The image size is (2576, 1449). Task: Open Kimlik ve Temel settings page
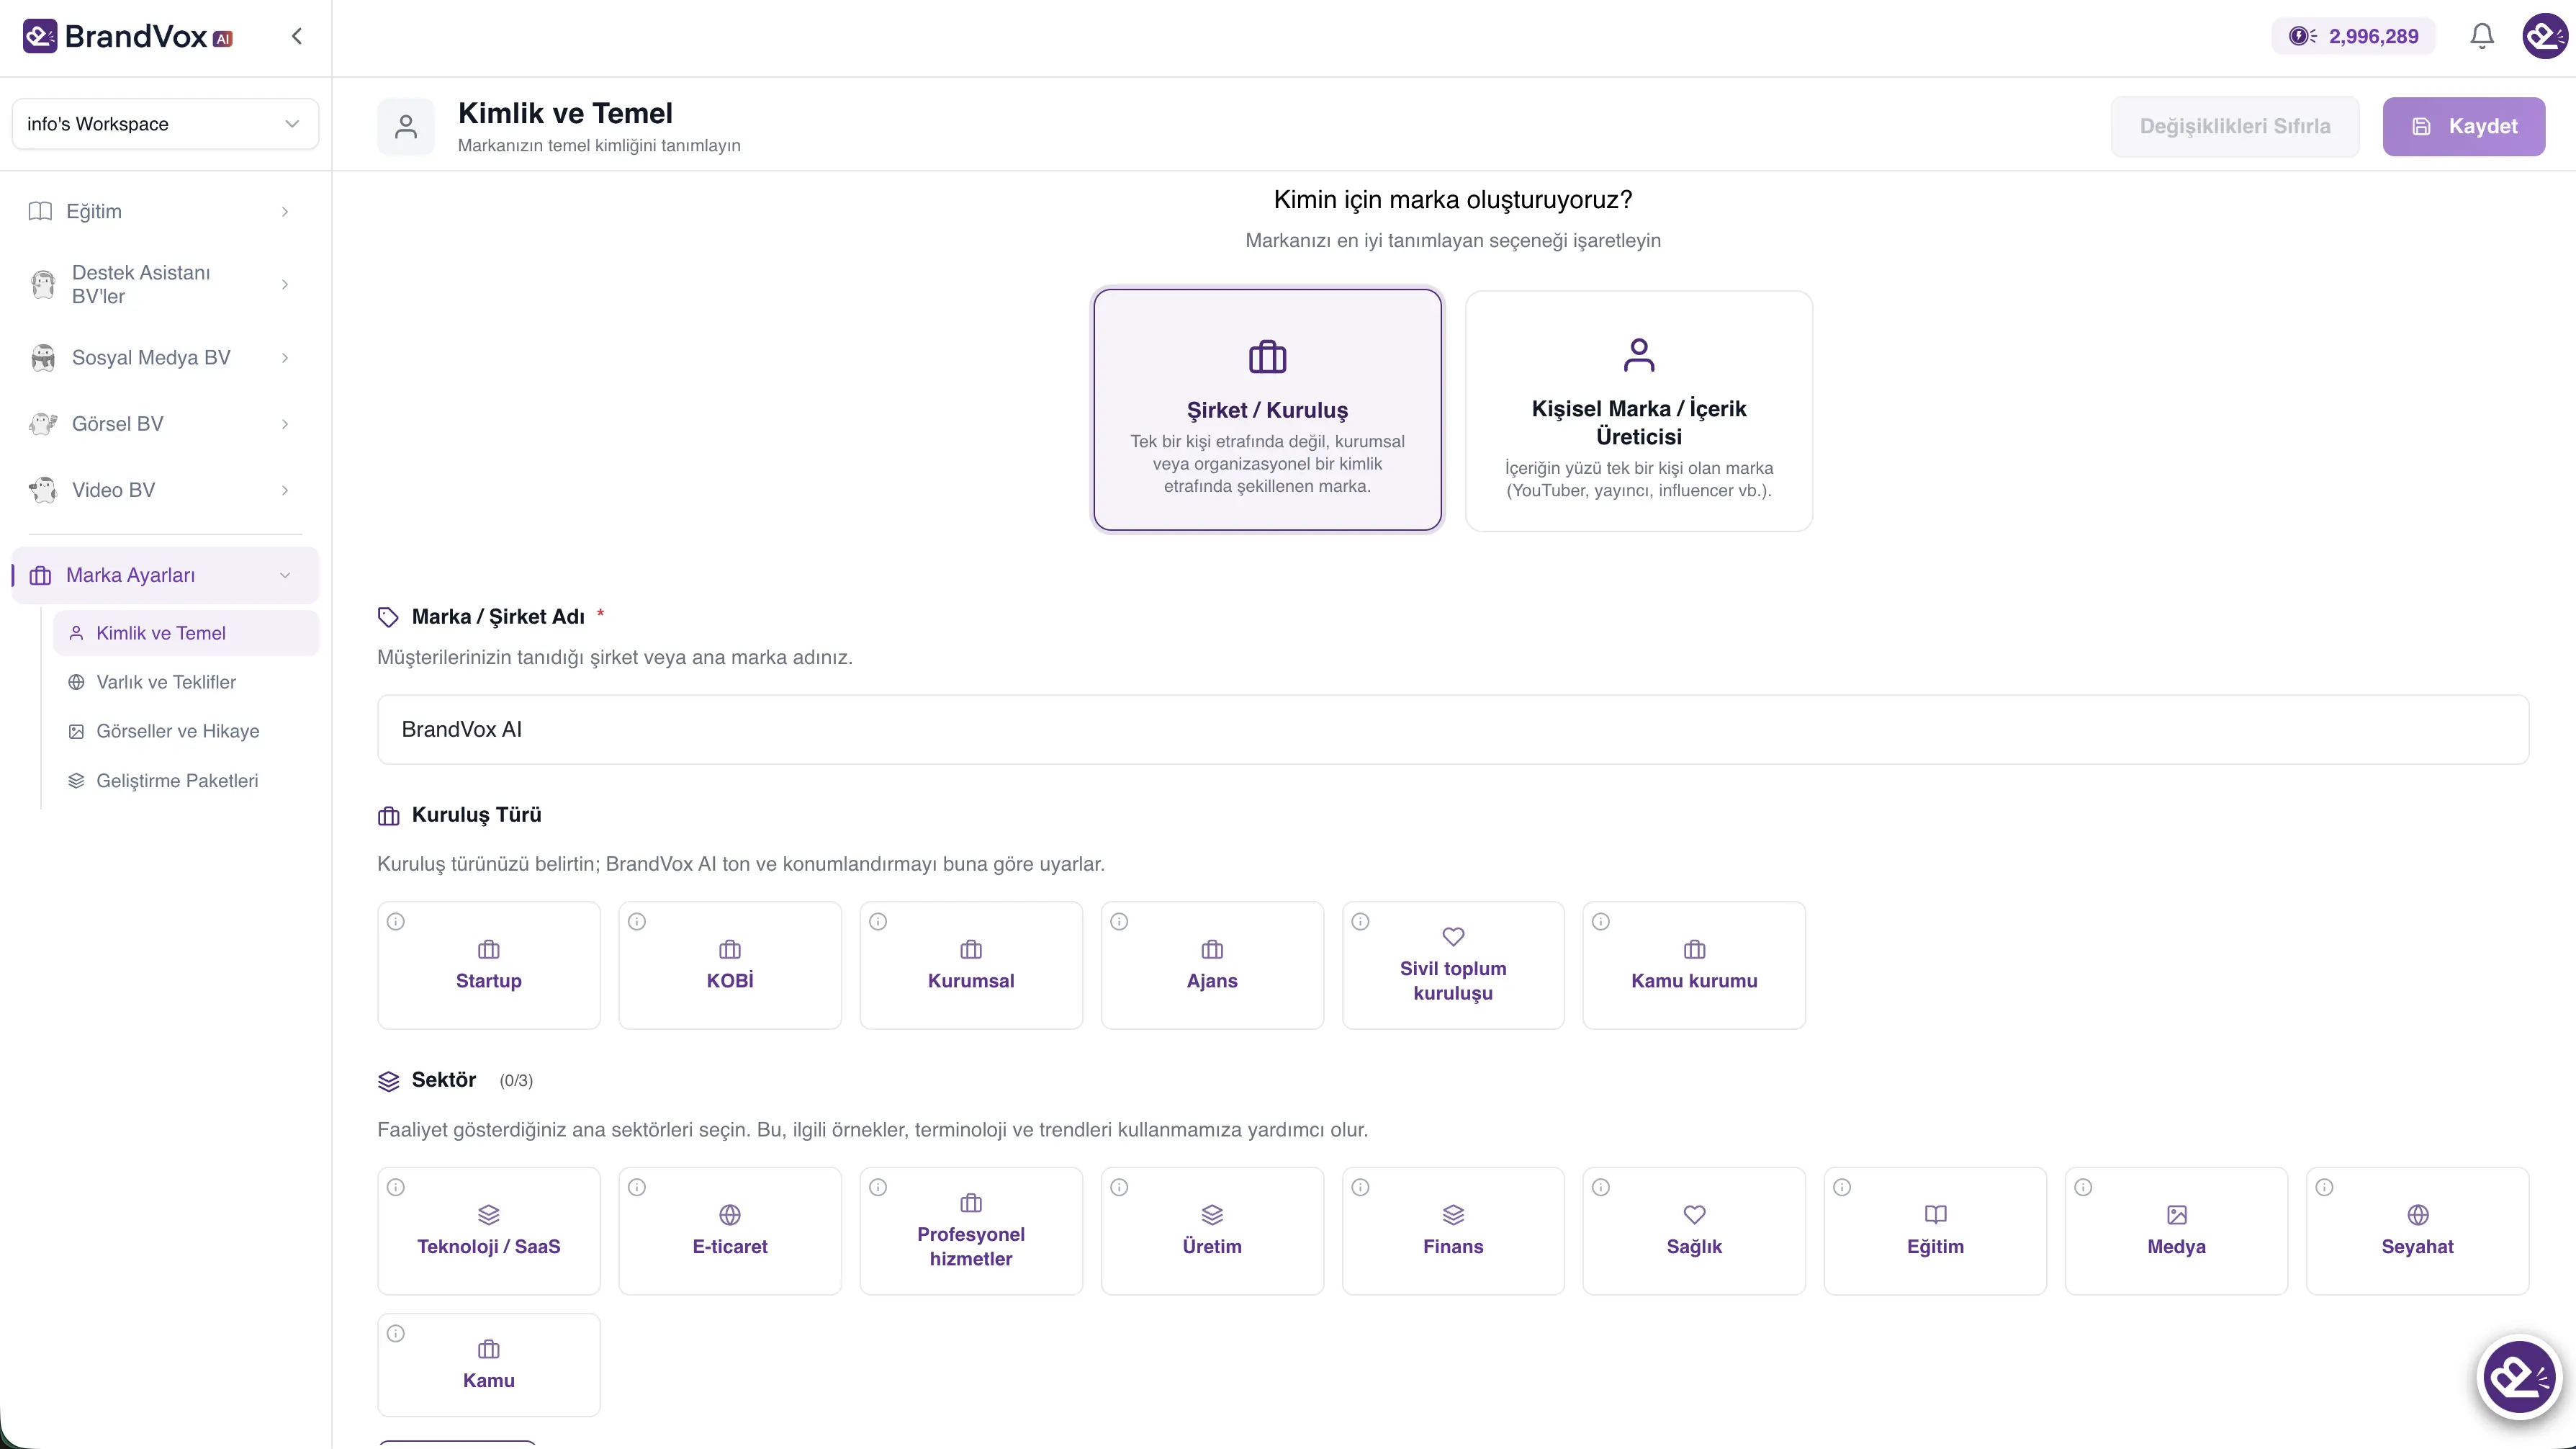[186, 633]
